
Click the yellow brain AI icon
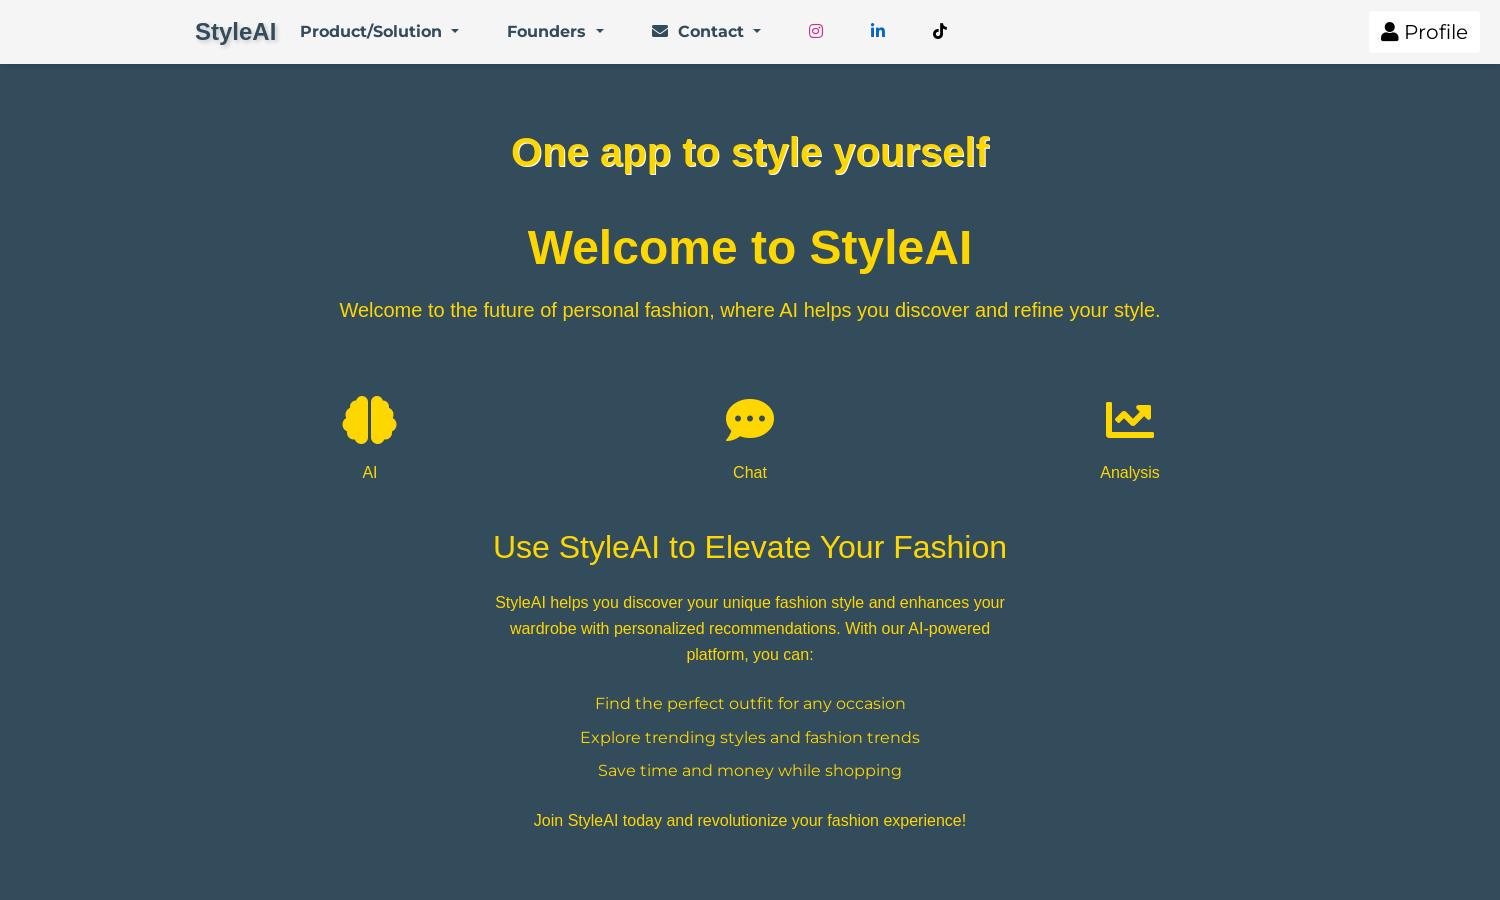(370, 420)
